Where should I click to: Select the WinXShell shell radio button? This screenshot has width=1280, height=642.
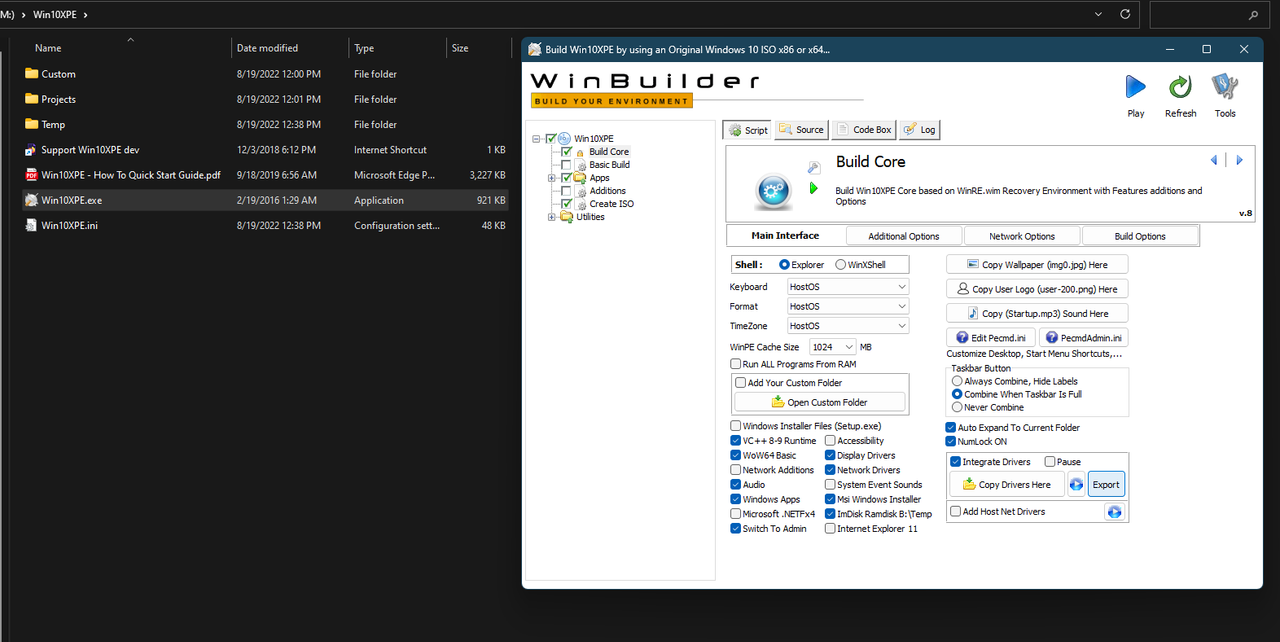841,265
